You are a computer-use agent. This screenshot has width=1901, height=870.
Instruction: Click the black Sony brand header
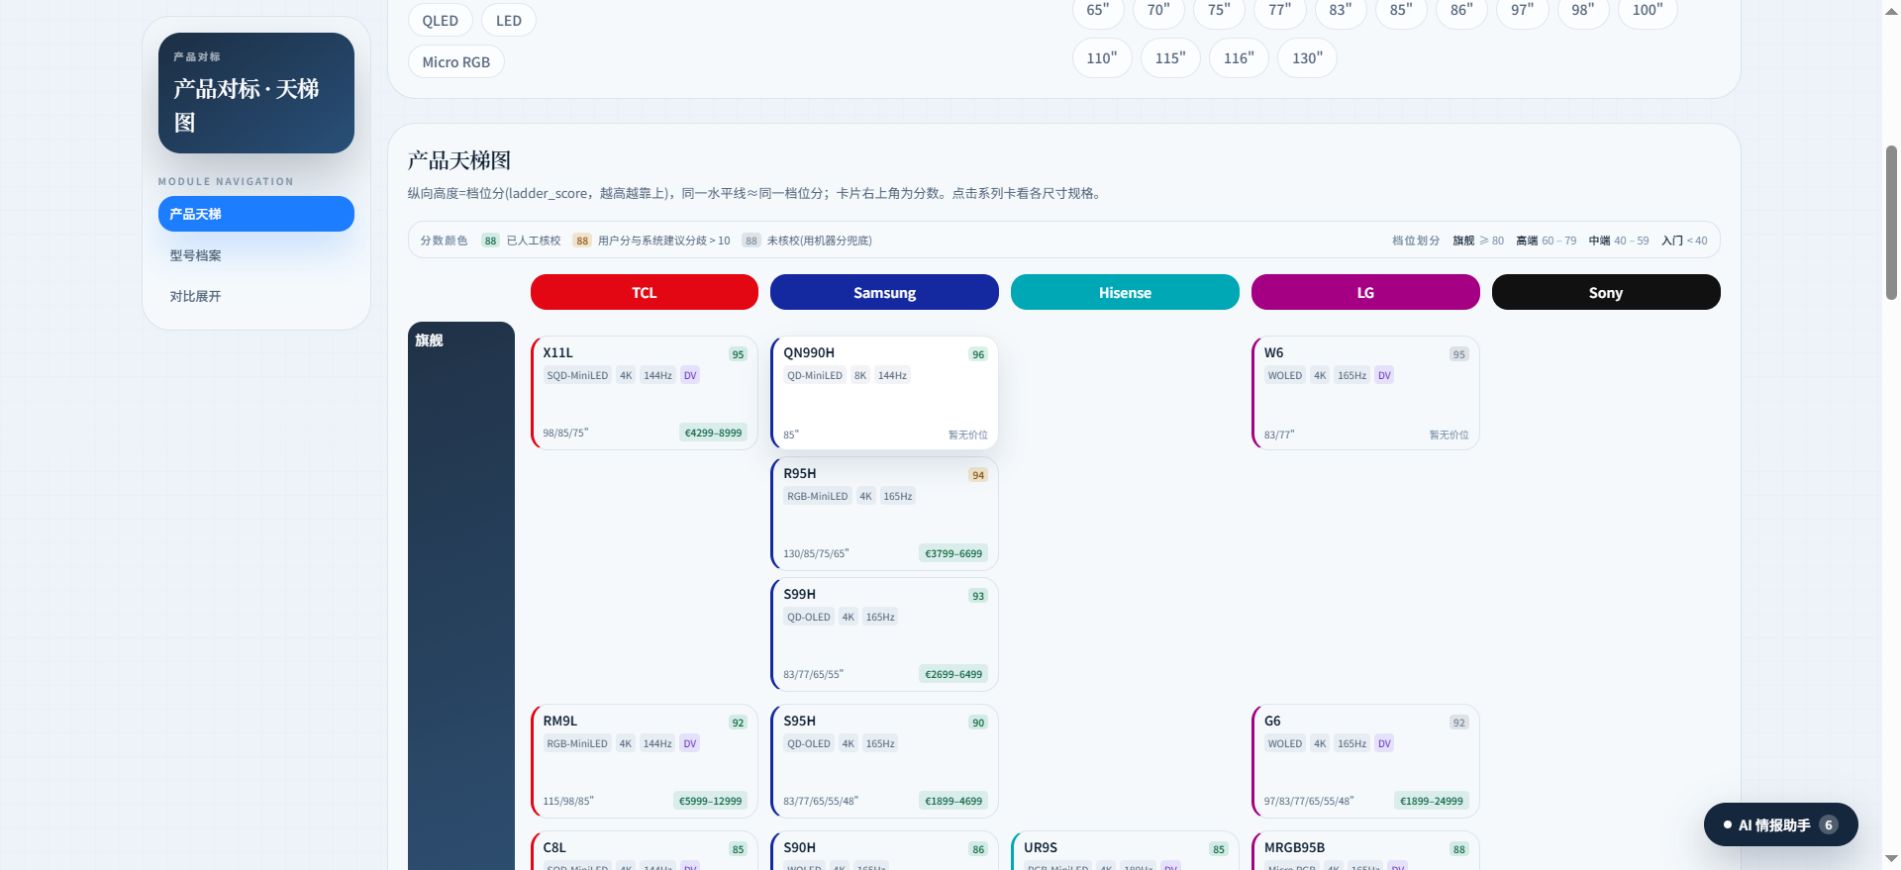click(x=1606, y=292)
